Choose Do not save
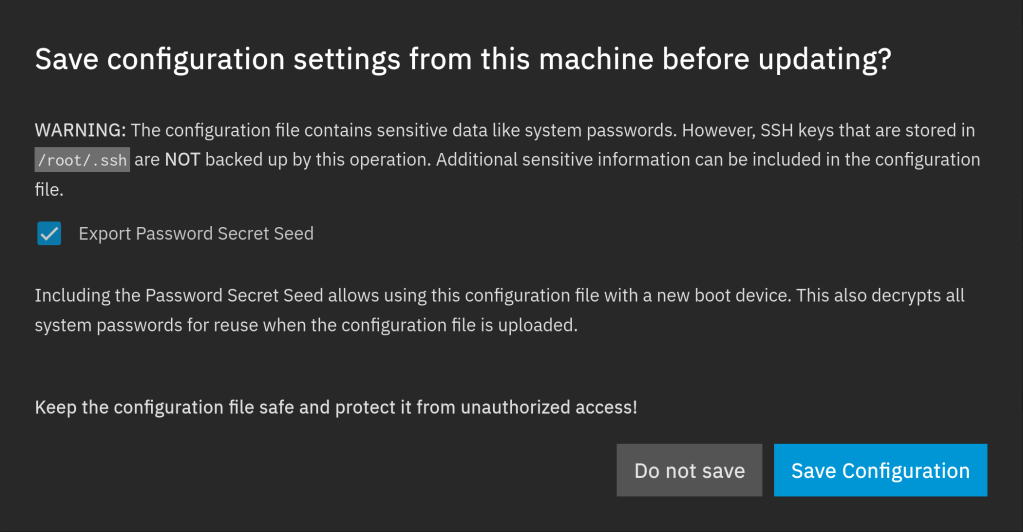The width and height of the screenshot is (1023, 532). (689, 470)
